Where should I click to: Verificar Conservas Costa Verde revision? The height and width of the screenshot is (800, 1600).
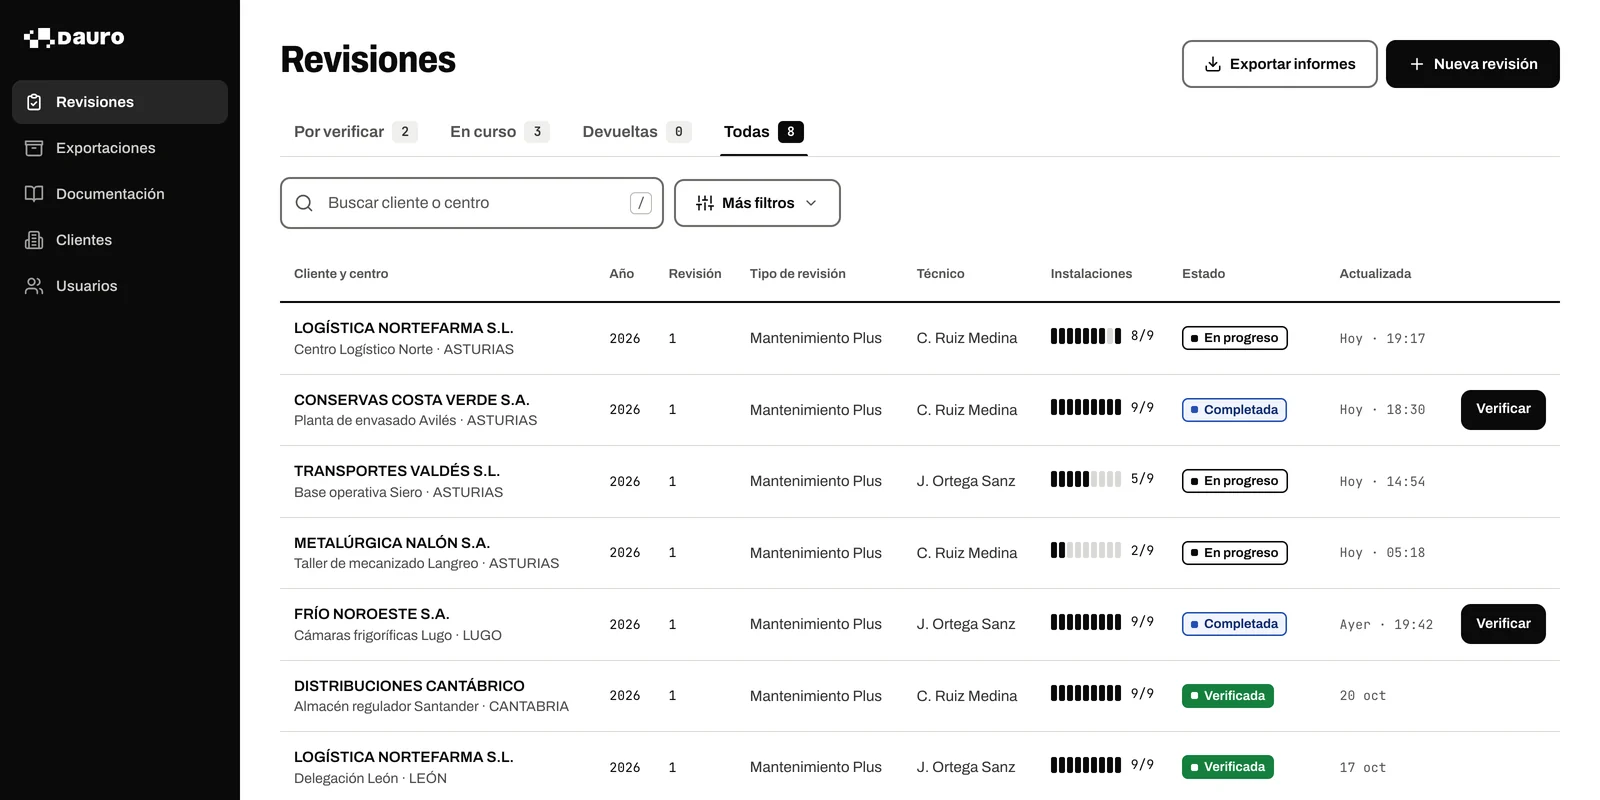click(1503, 410)
